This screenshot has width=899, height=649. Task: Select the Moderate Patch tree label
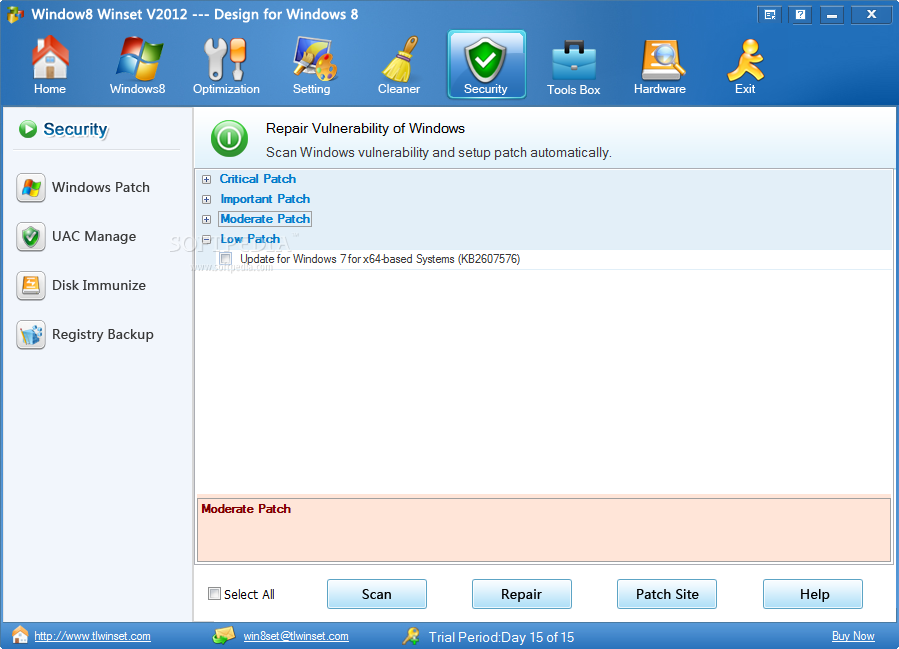pos(265,219)
